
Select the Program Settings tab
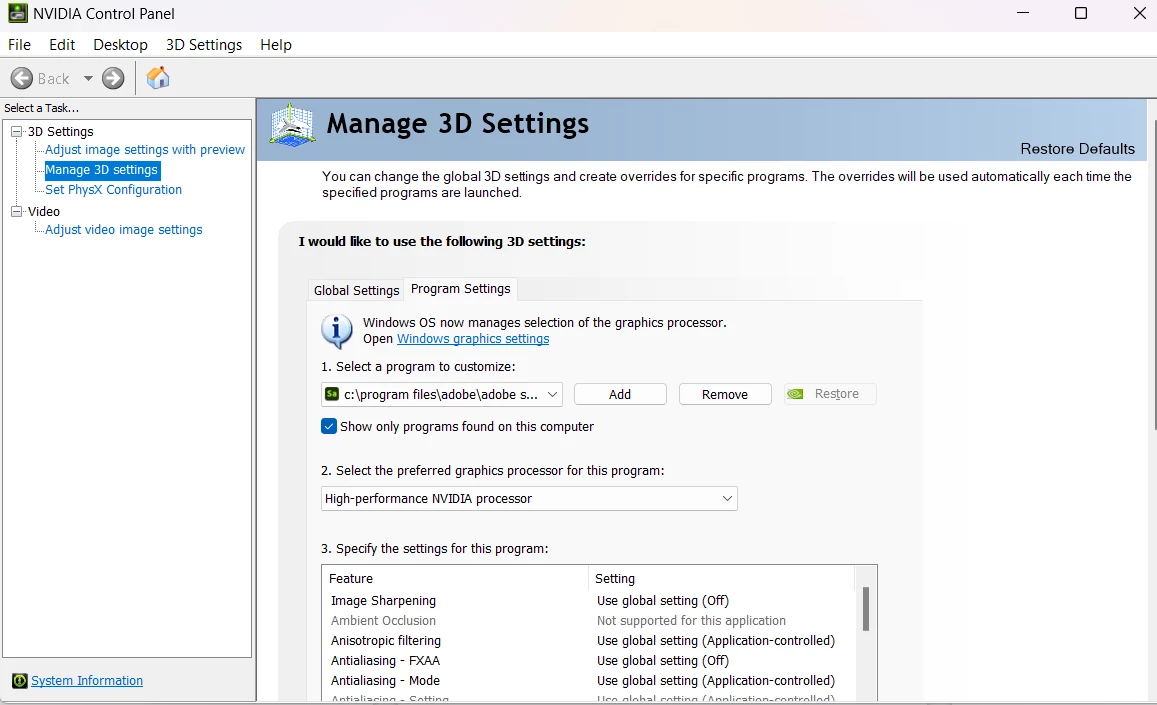(460, 289)
